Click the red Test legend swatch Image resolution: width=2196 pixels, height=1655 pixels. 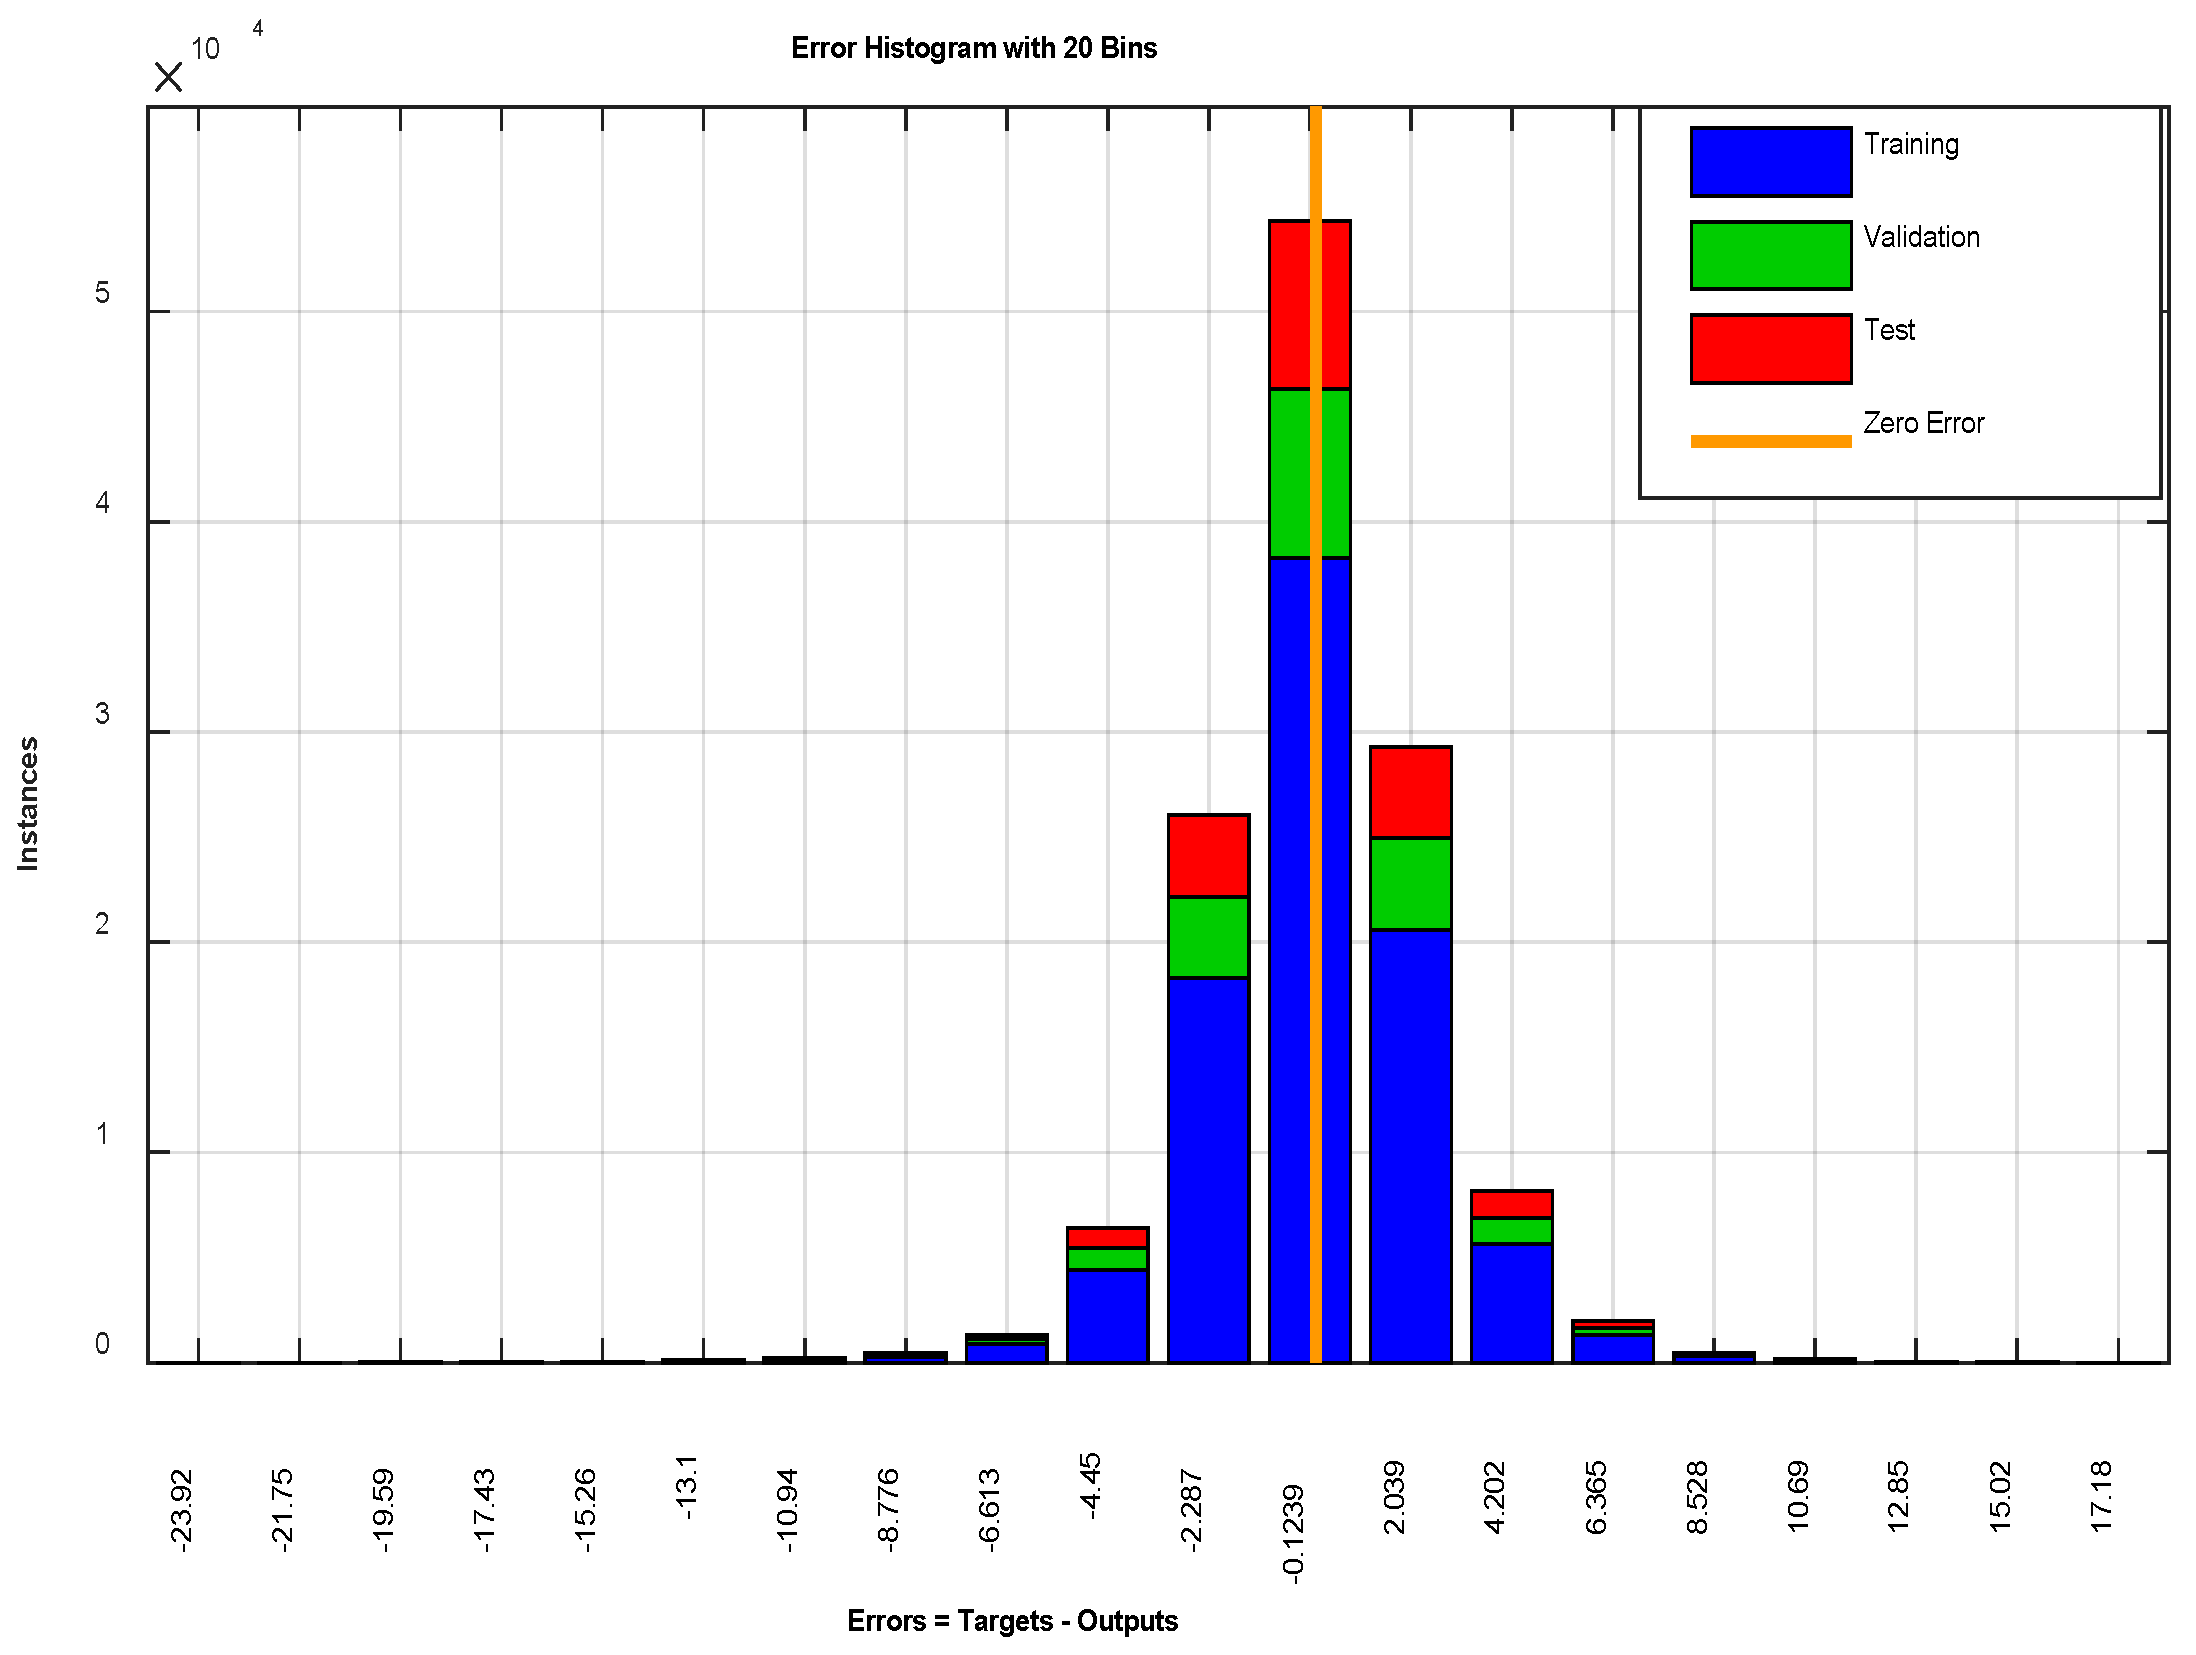click(1770, 348)
